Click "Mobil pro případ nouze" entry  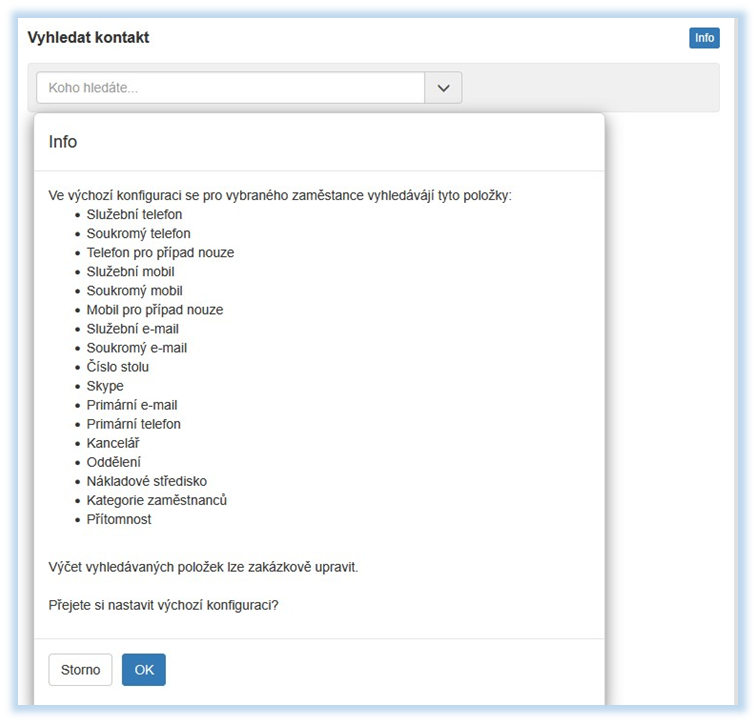coord(155,310)
